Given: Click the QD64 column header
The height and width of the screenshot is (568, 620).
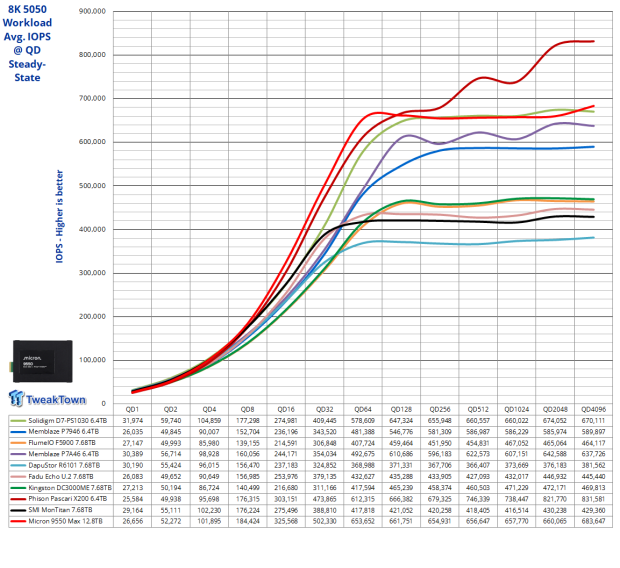Looking at the screenshot, I should click(x=363, y=409).
